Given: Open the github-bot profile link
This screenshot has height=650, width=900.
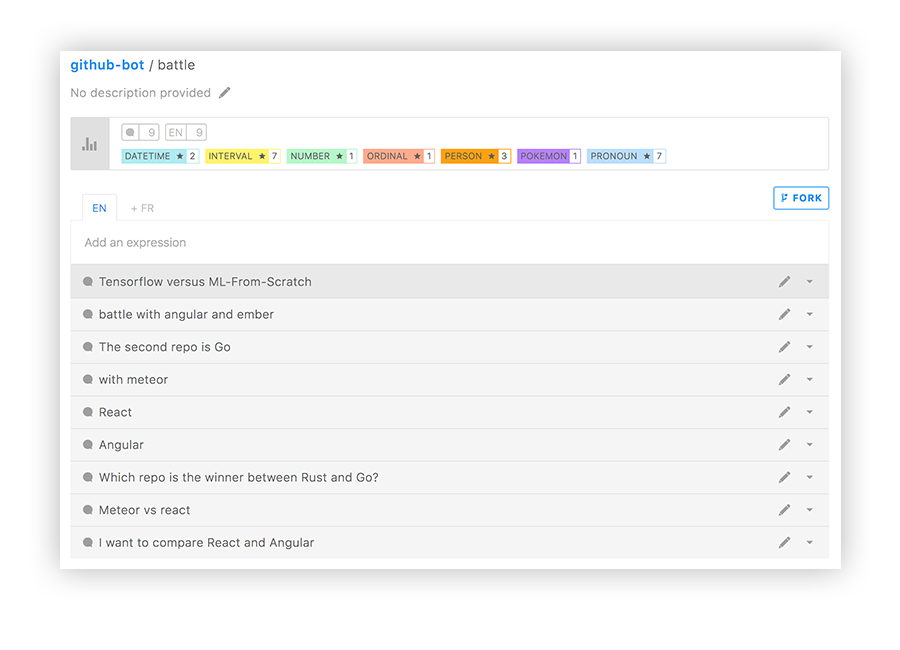Looking at the screenshot, I should (107, 65).
